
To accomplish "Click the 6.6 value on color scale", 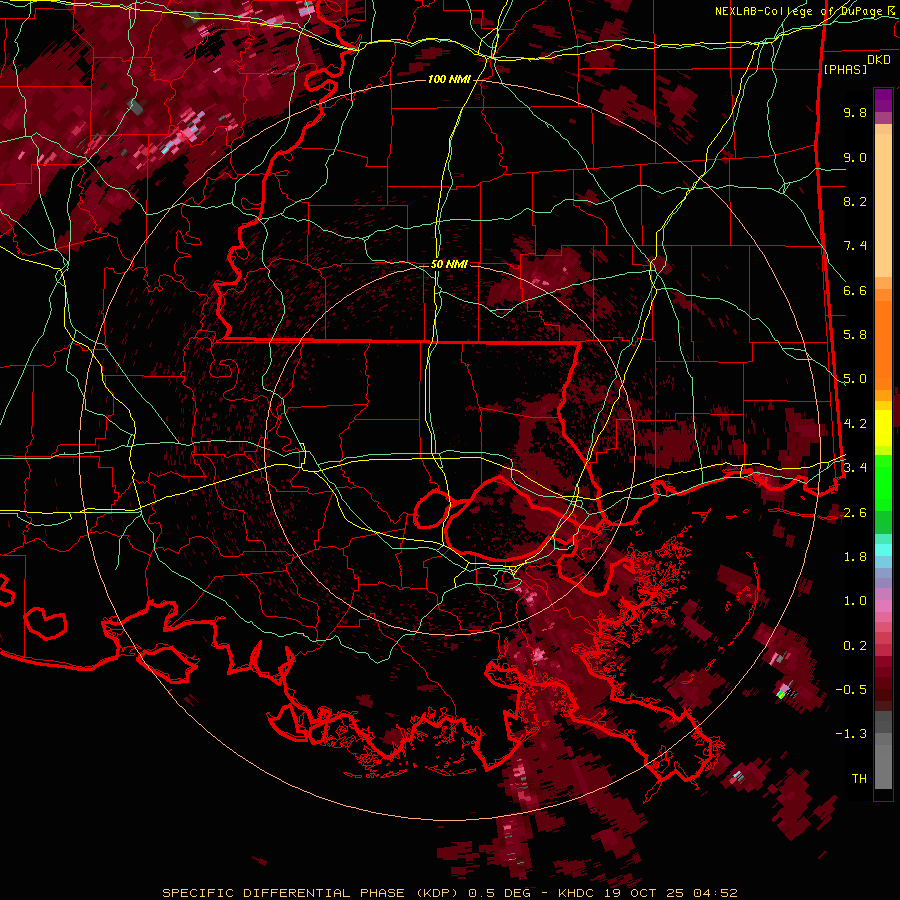I will [x=855, y=290].
